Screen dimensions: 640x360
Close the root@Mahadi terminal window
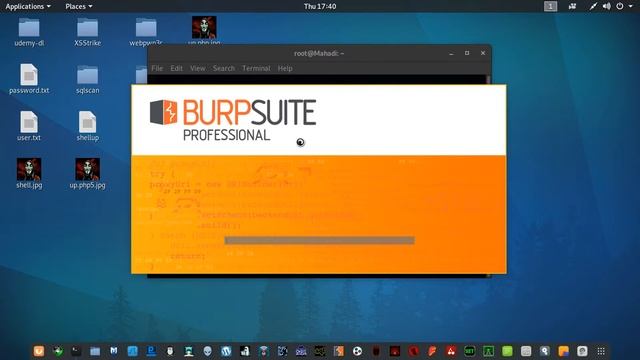click(483, 53)
